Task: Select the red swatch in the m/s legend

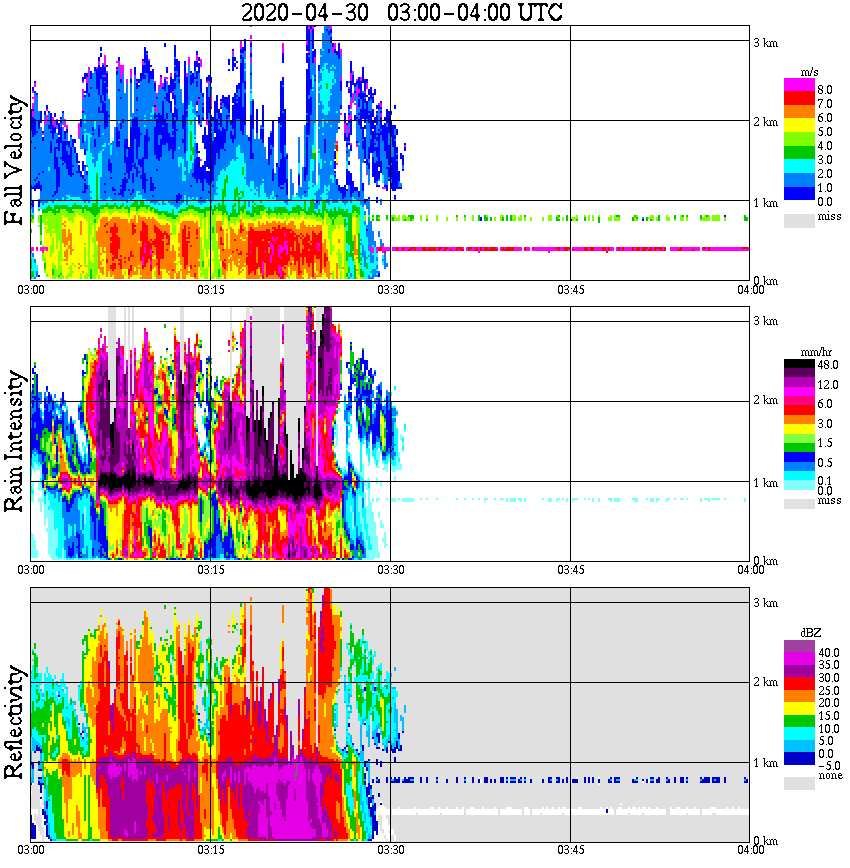Action: (x=799, y=99)
